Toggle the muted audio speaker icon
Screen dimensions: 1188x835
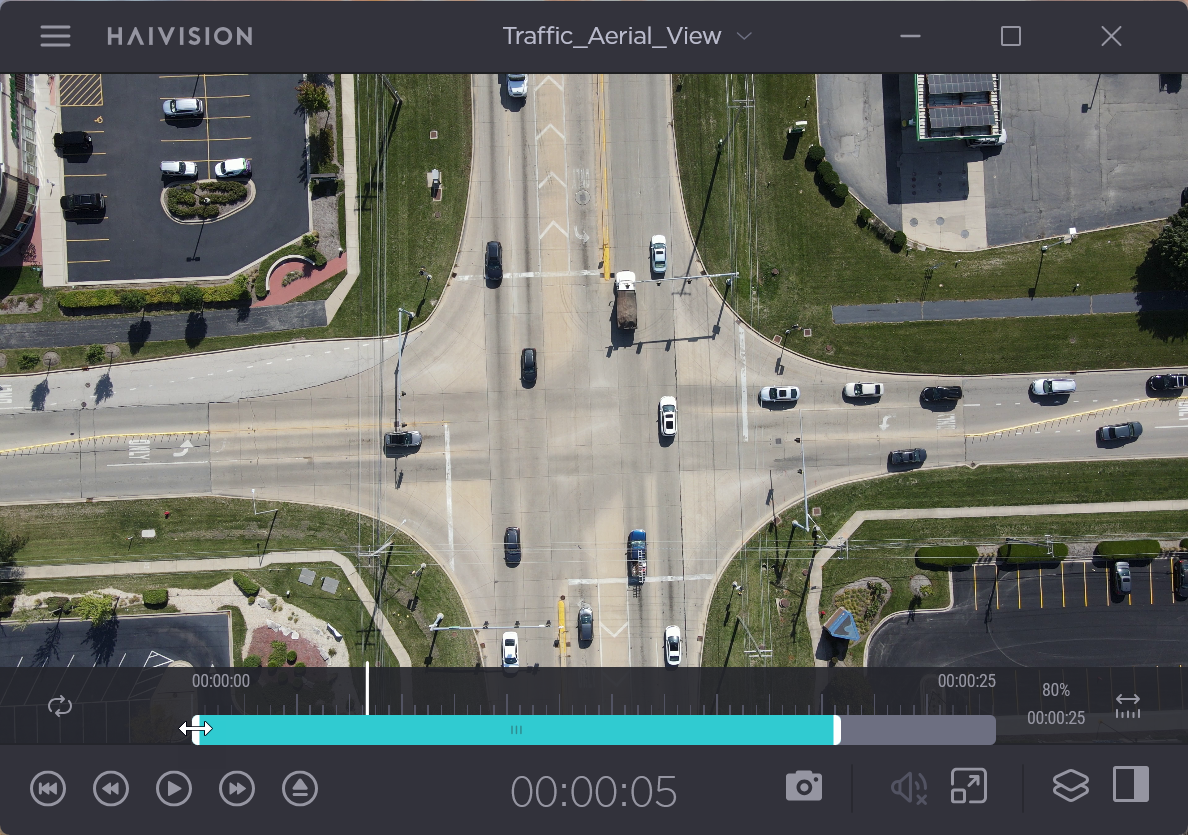908,788
